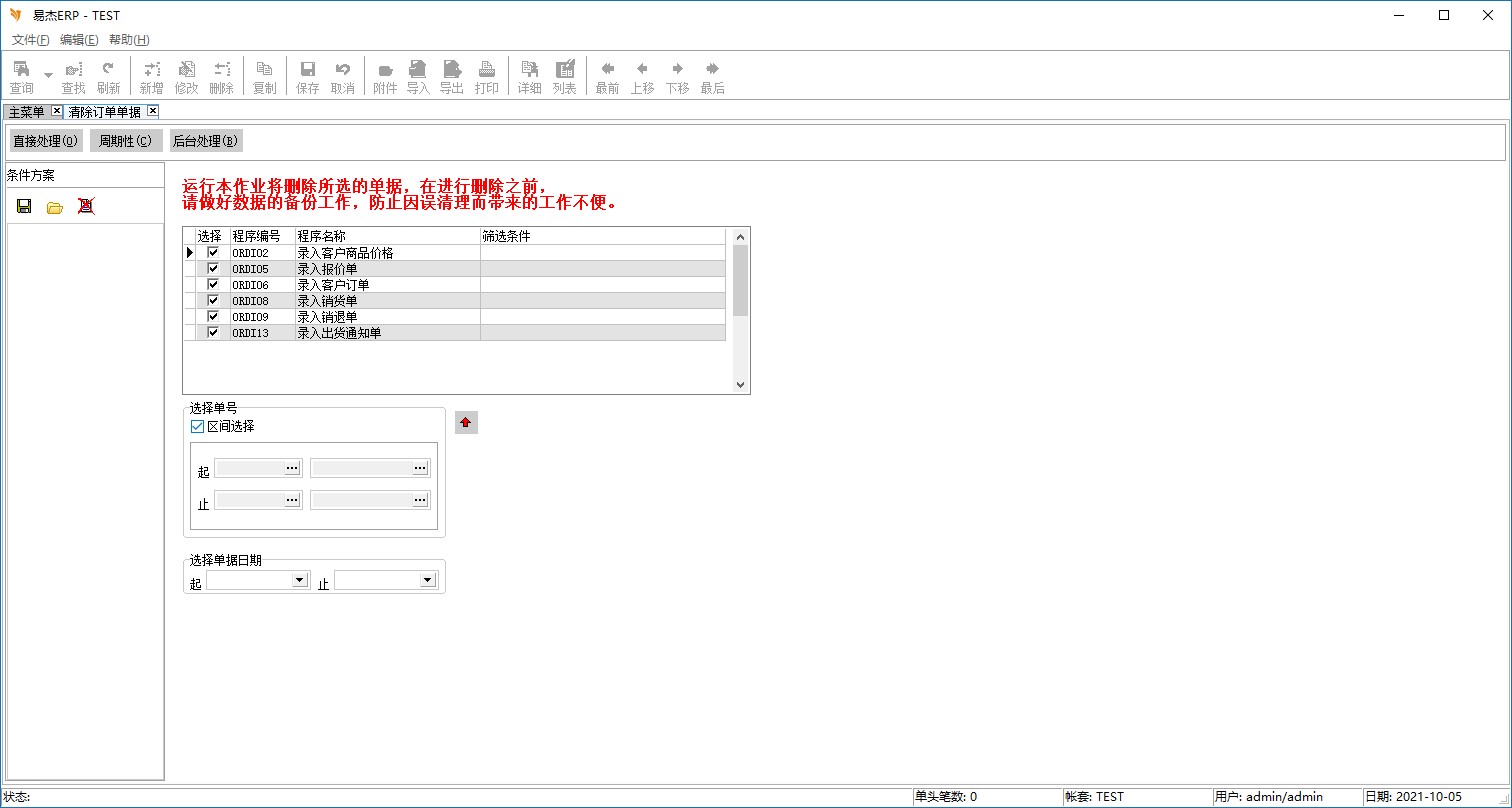This screenshot has width=1512, height=808.
Task: Open condition scheme with folder icon
Action: click(55, 206)
